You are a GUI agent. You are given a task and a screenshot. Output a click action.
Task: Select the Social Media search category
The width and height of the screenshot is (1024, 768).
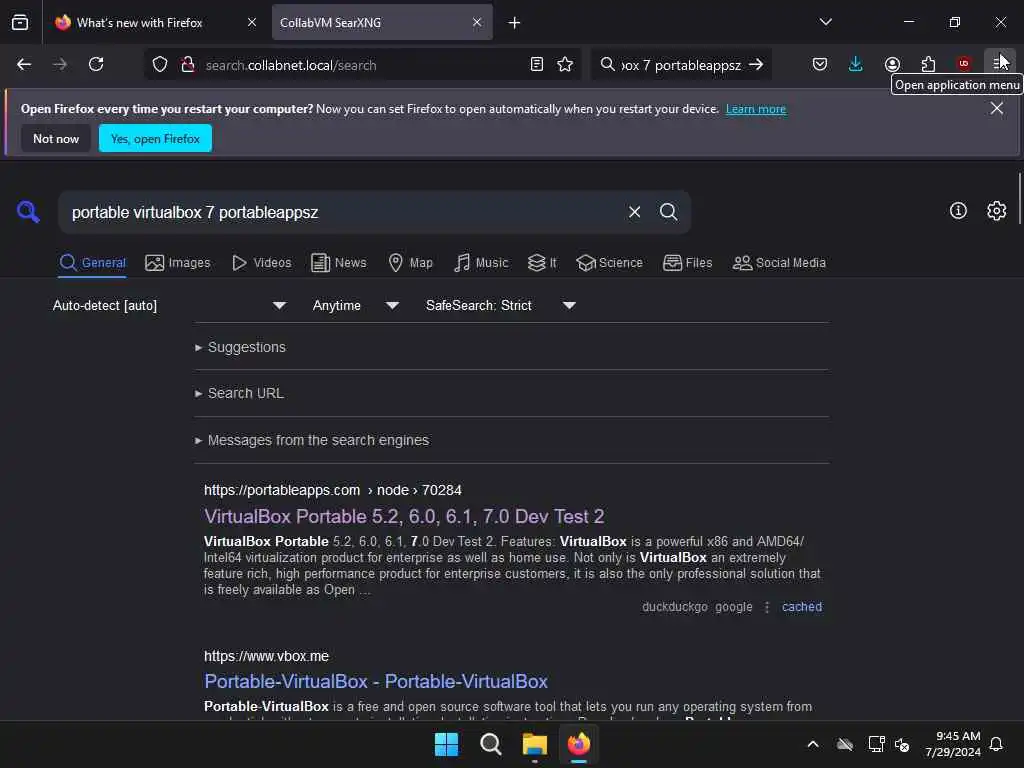[779, 263]
